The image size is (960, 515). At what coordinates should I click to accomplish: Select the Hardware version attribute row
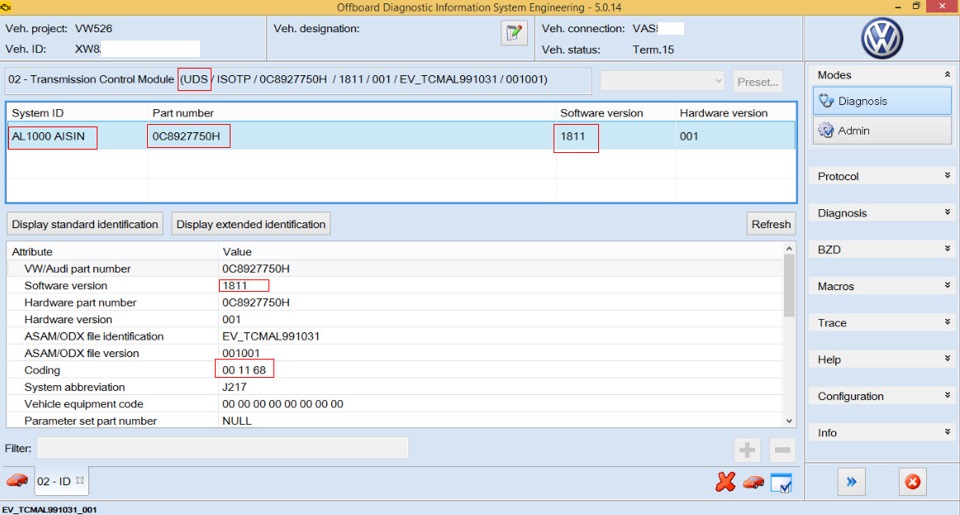(x=395, y=319)
